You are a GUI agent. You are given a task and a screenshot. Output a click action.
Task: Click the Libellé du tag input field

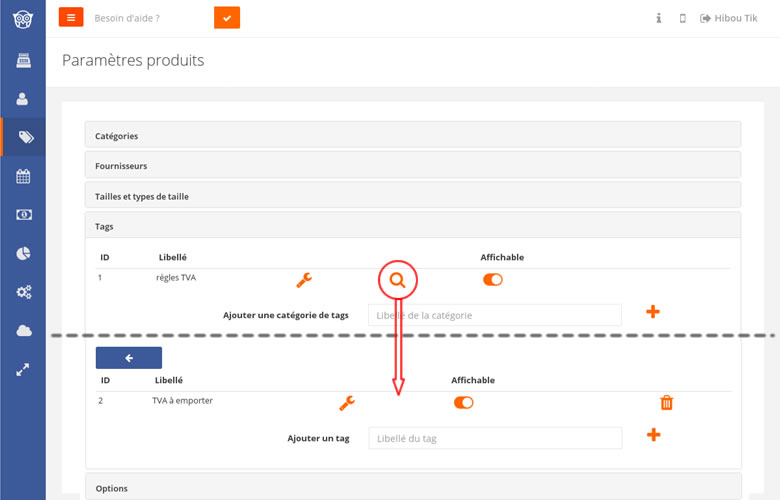click(x=495, y=438)
